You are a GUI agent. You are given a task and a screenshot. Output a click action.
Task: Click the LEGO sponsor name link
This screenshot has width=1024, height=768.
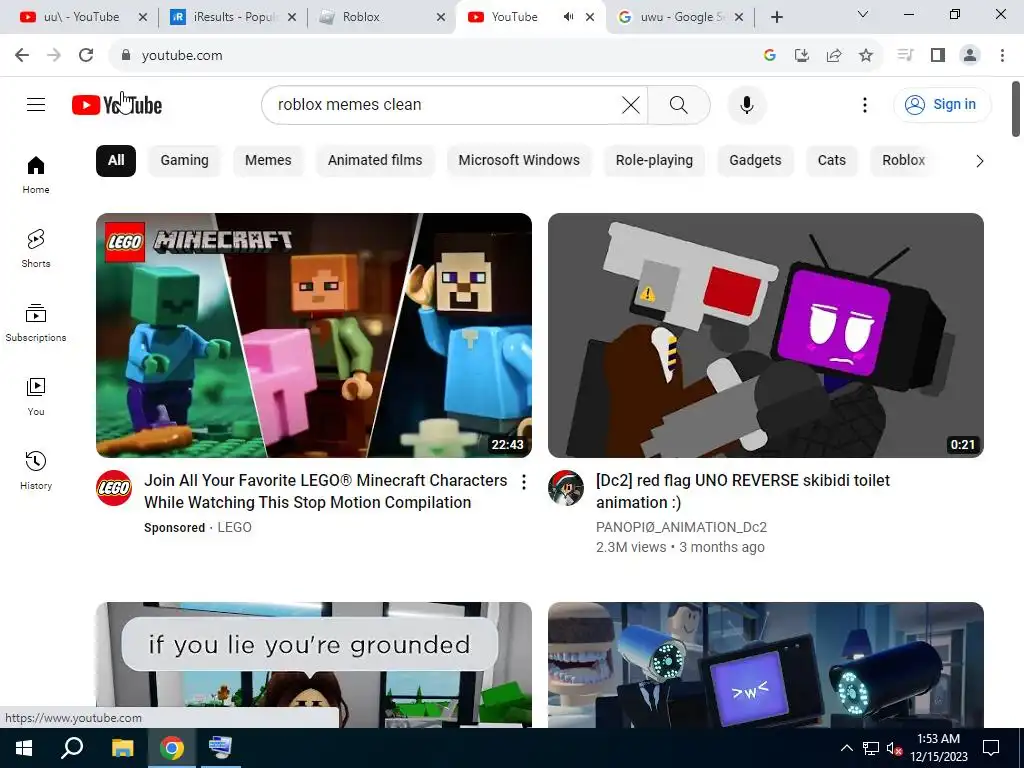(234, 527)
